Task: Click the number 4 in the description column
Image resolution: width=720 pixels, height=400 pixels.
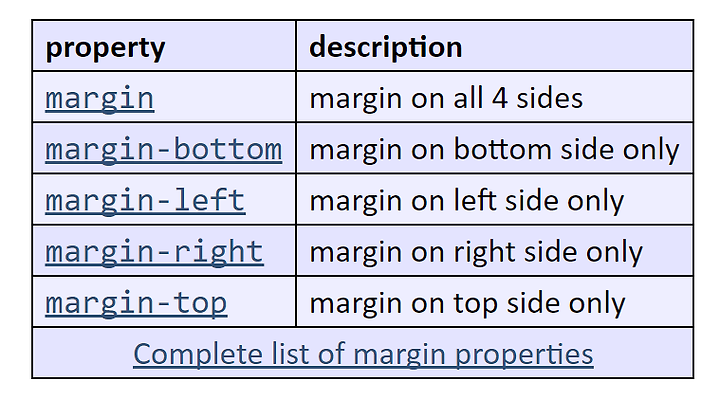Action: [x=500, y=98]
